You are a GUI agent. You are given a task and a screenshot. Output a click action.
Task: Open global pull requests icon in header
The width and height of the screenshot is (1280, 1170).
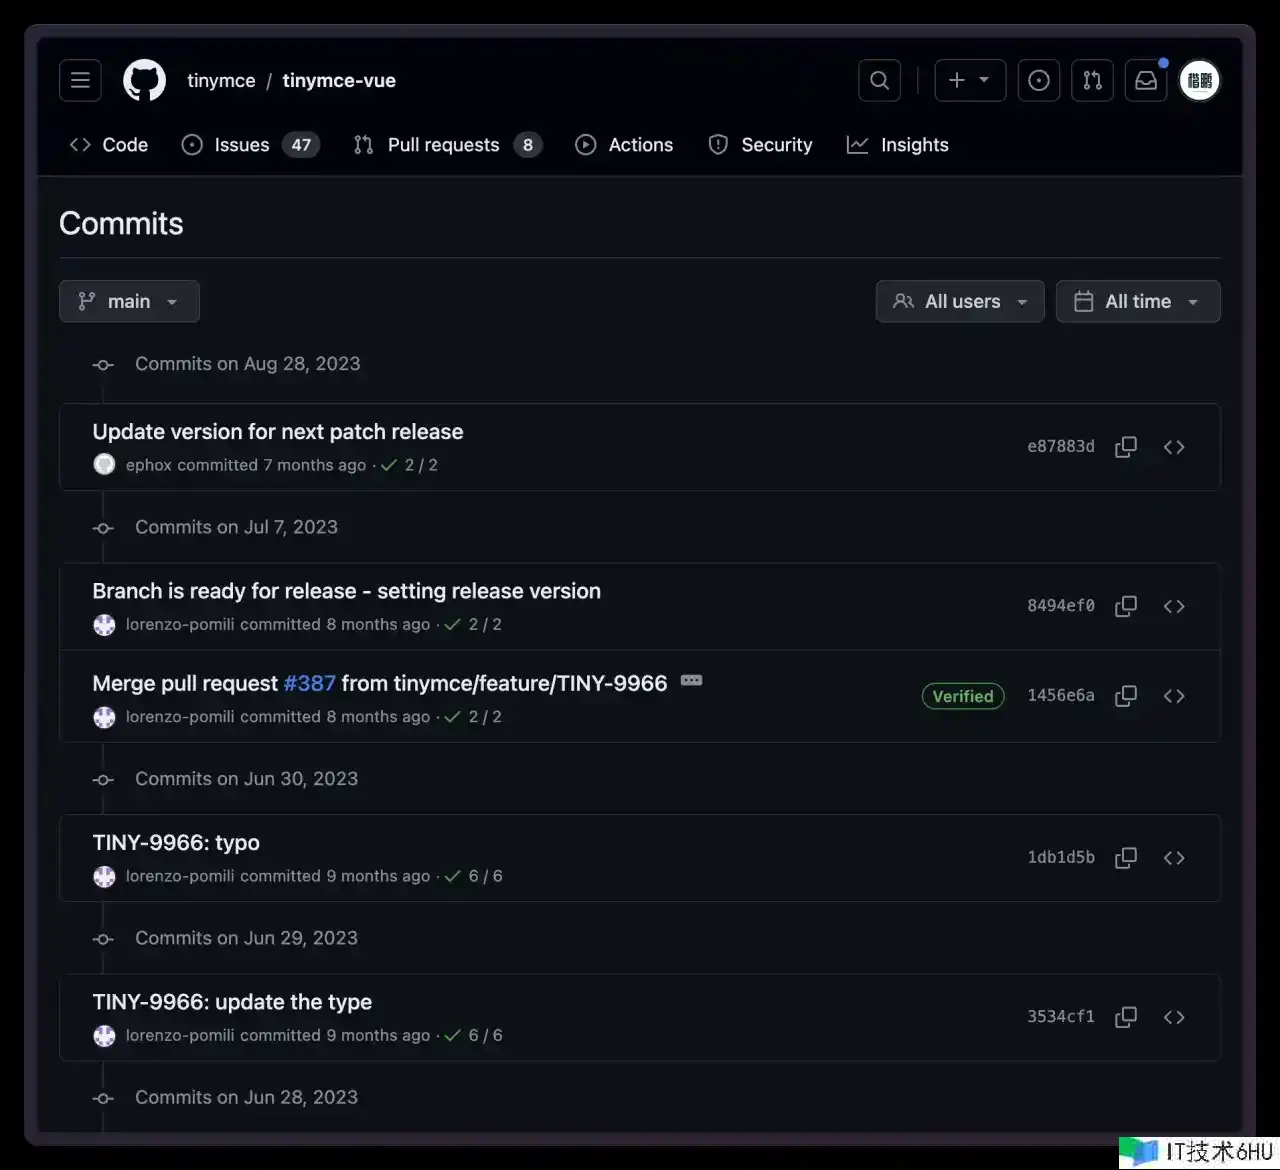pos(1092,81)
